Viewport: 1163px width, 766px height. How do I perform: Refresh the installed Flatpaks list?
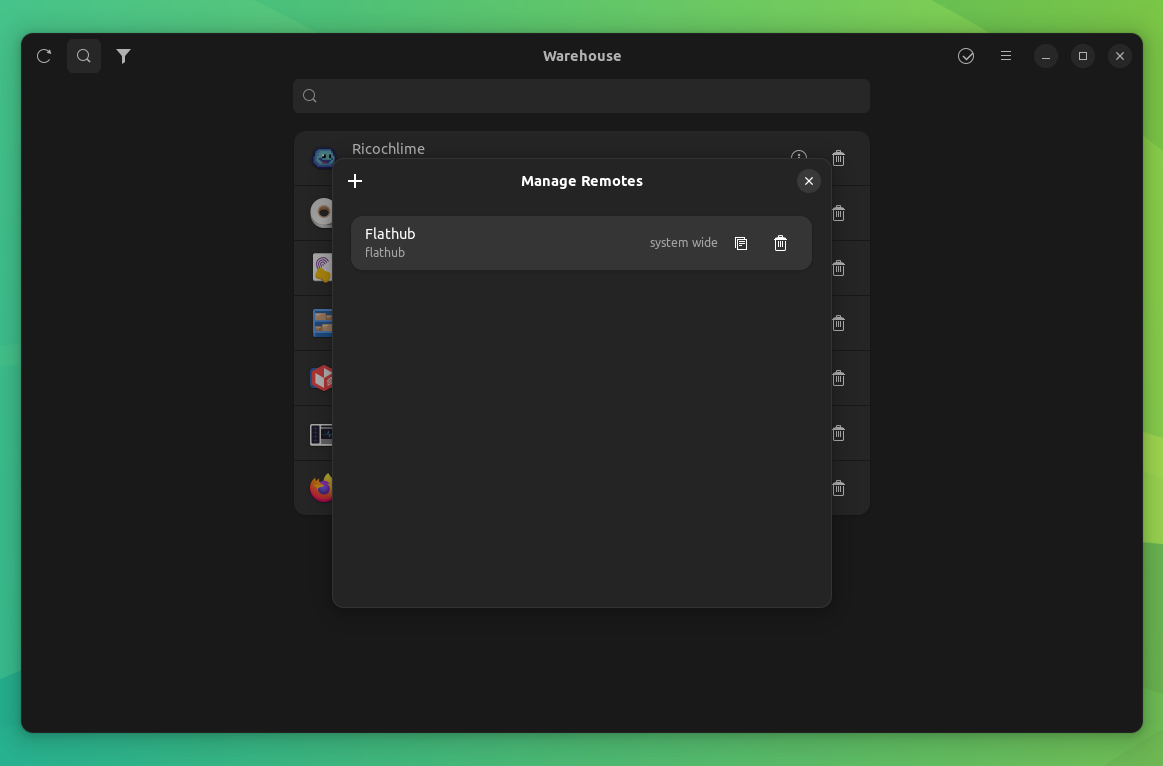[43, 56]
